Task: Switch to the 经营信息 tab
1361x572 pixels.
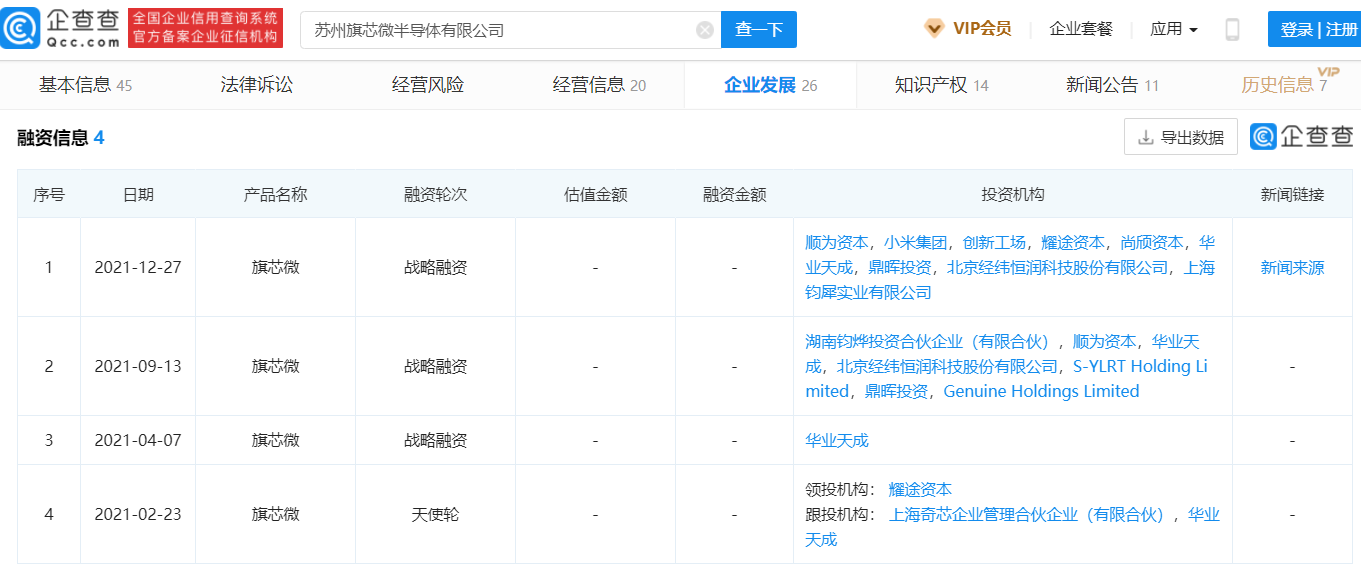Action: (599, 85)
